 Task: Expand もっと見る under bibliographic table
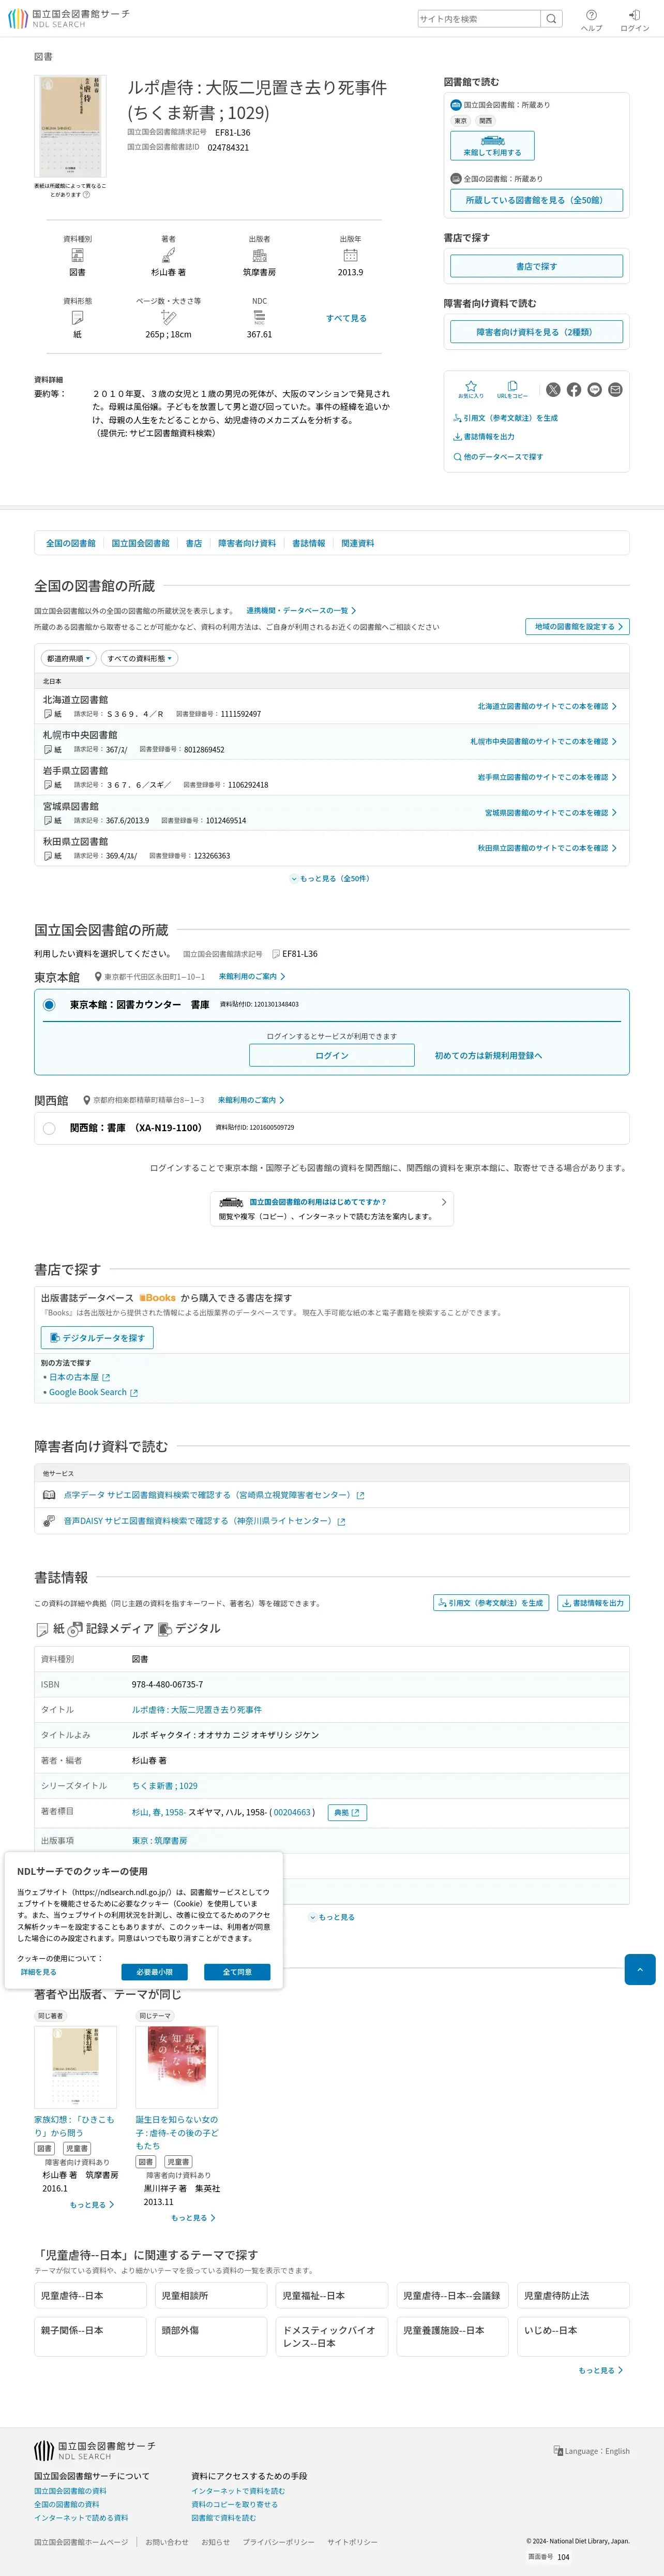332,1917
